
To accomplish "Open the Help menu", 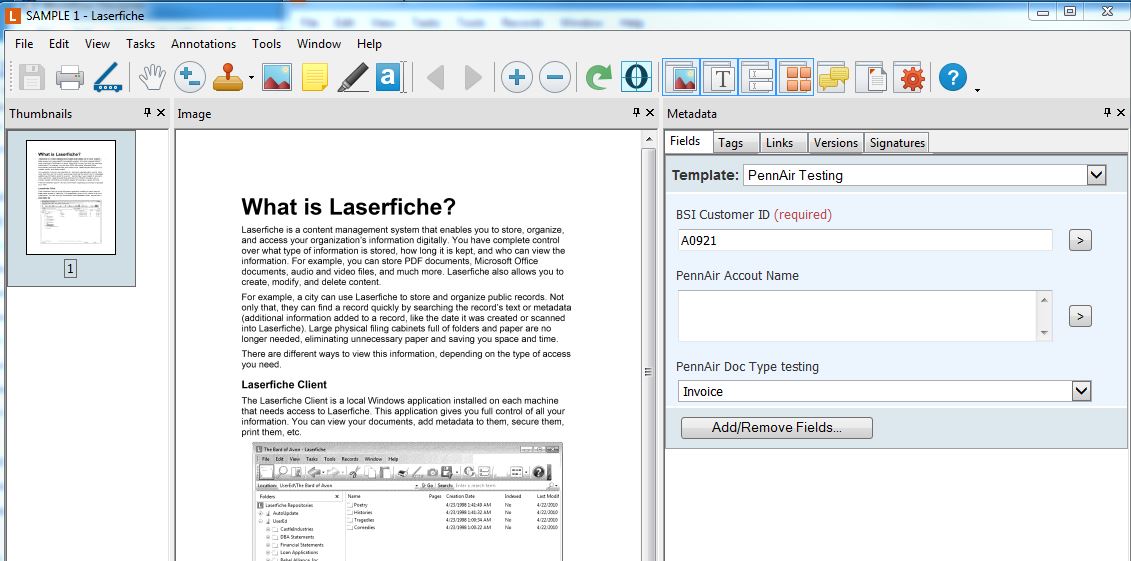I will 369,44.
